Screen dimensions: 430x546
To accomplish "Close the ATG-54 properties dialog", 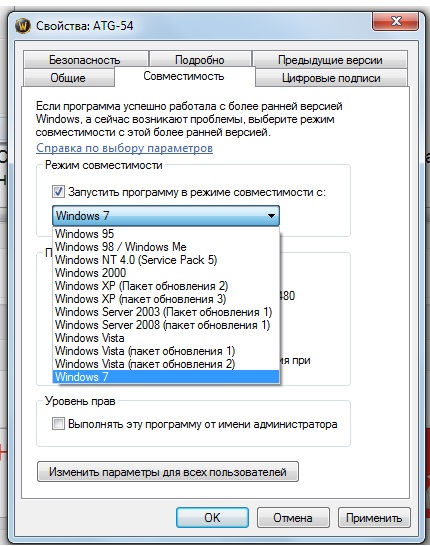I will pos(395,22).
